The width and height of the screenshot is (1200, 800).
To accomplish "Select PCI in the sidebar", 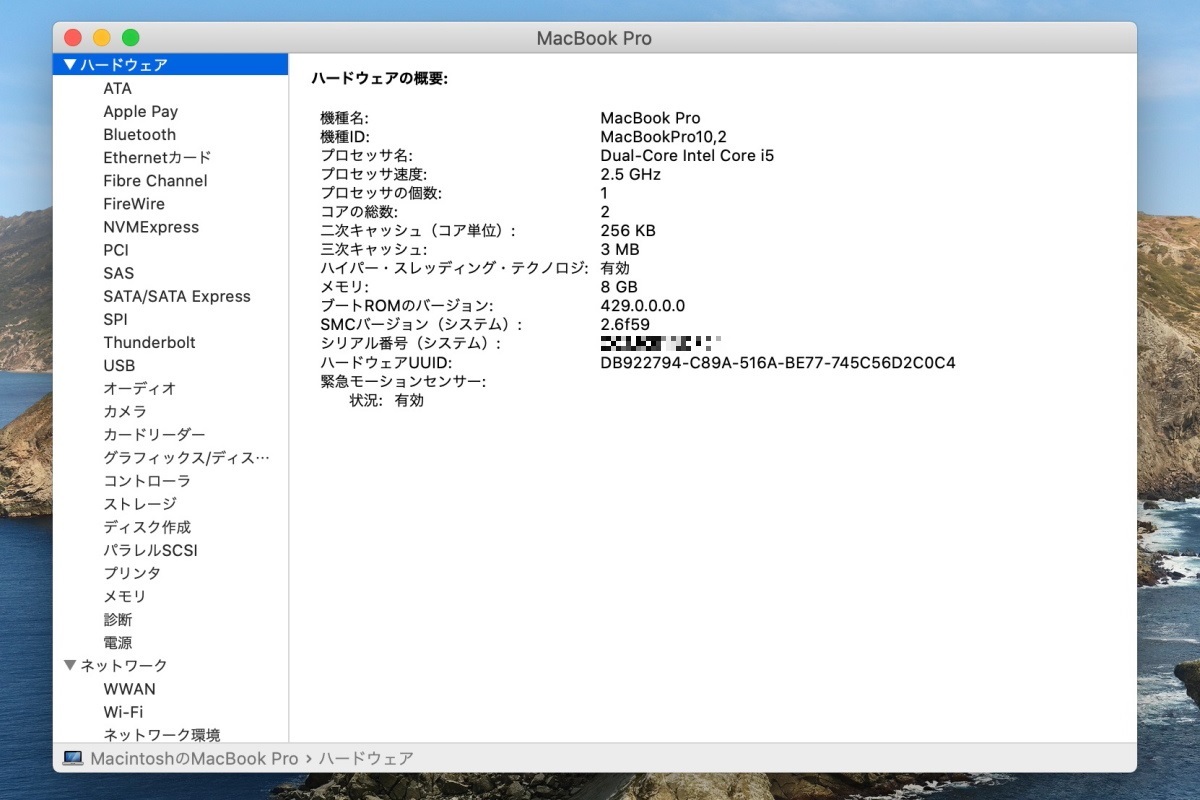I will pos(116,250).
